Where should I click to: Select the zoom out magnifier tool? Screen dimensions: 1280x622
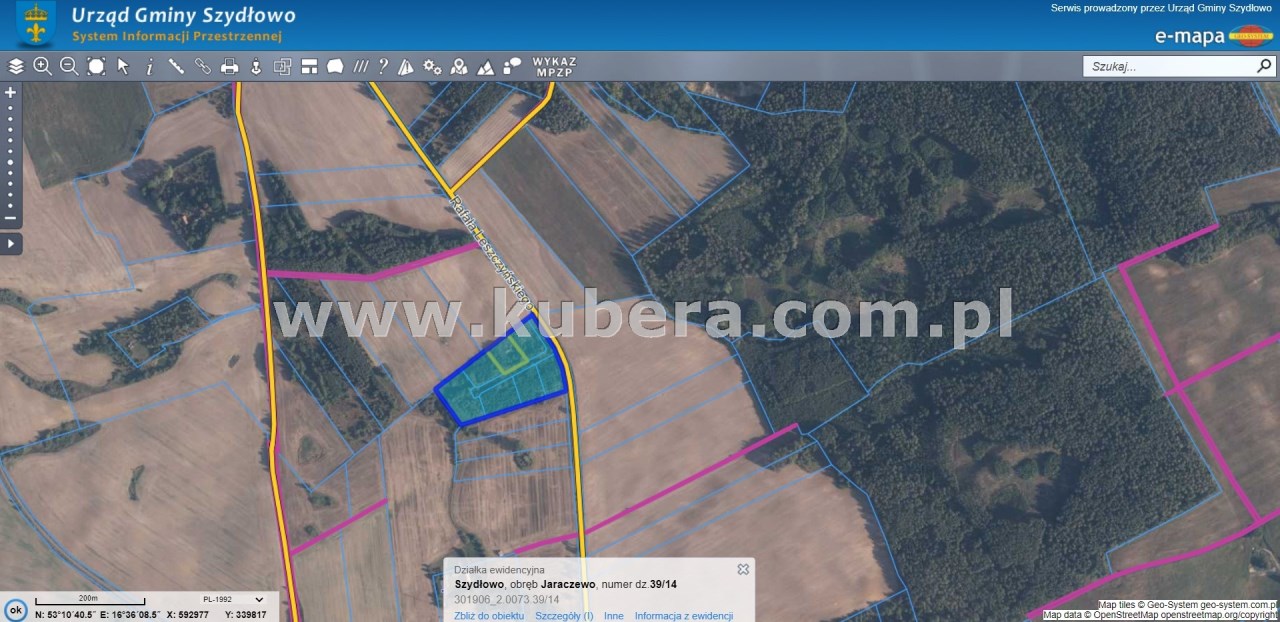coord(69,67)
